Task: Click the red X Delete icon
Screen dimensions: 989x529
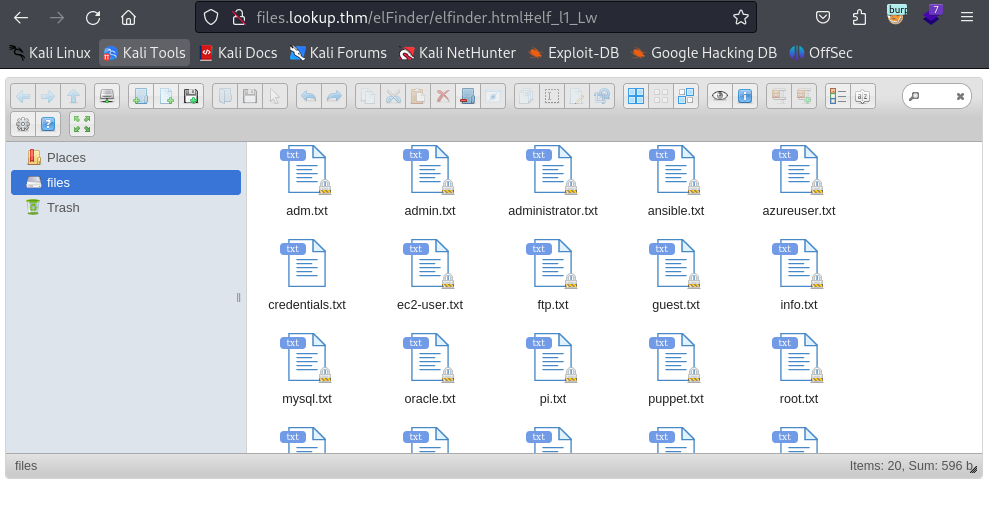Action: tap(443, 96)
